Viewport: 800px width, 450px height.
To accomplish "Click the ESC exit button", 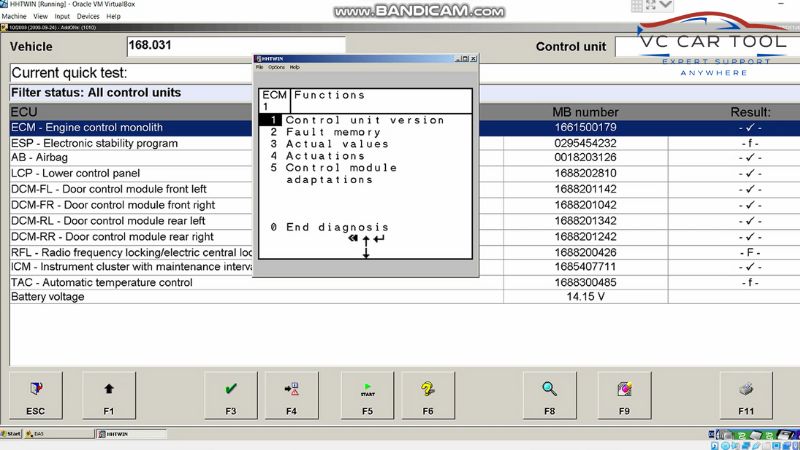I will (36, 395).
